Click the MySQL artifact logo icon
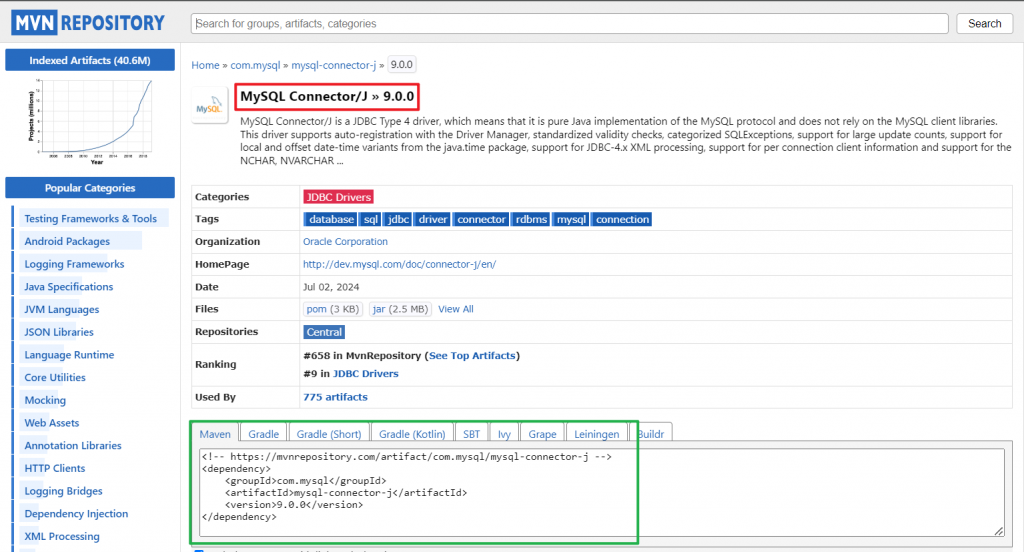The width and height of the screenshot is (1024, 552). click(209, 106)
